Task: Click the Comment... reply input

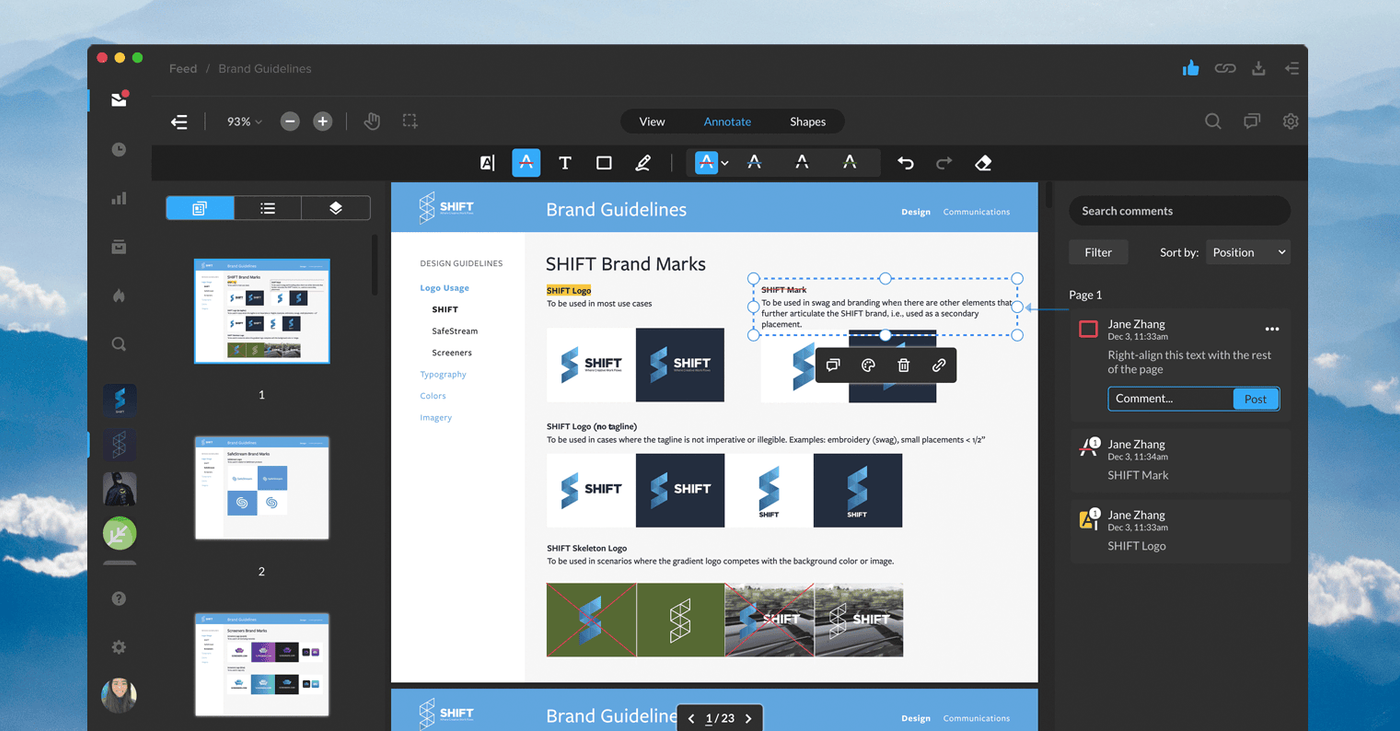Action: pos(1170,399)
